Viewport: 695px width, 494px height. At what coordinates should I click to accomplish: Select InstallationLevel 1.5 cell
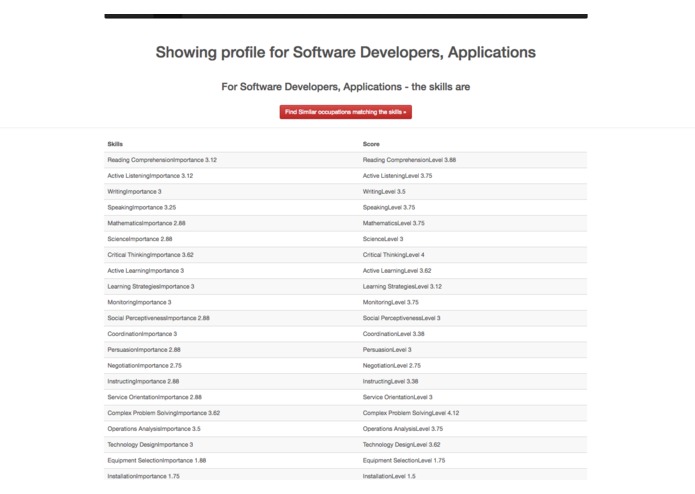tap(389, 476)
